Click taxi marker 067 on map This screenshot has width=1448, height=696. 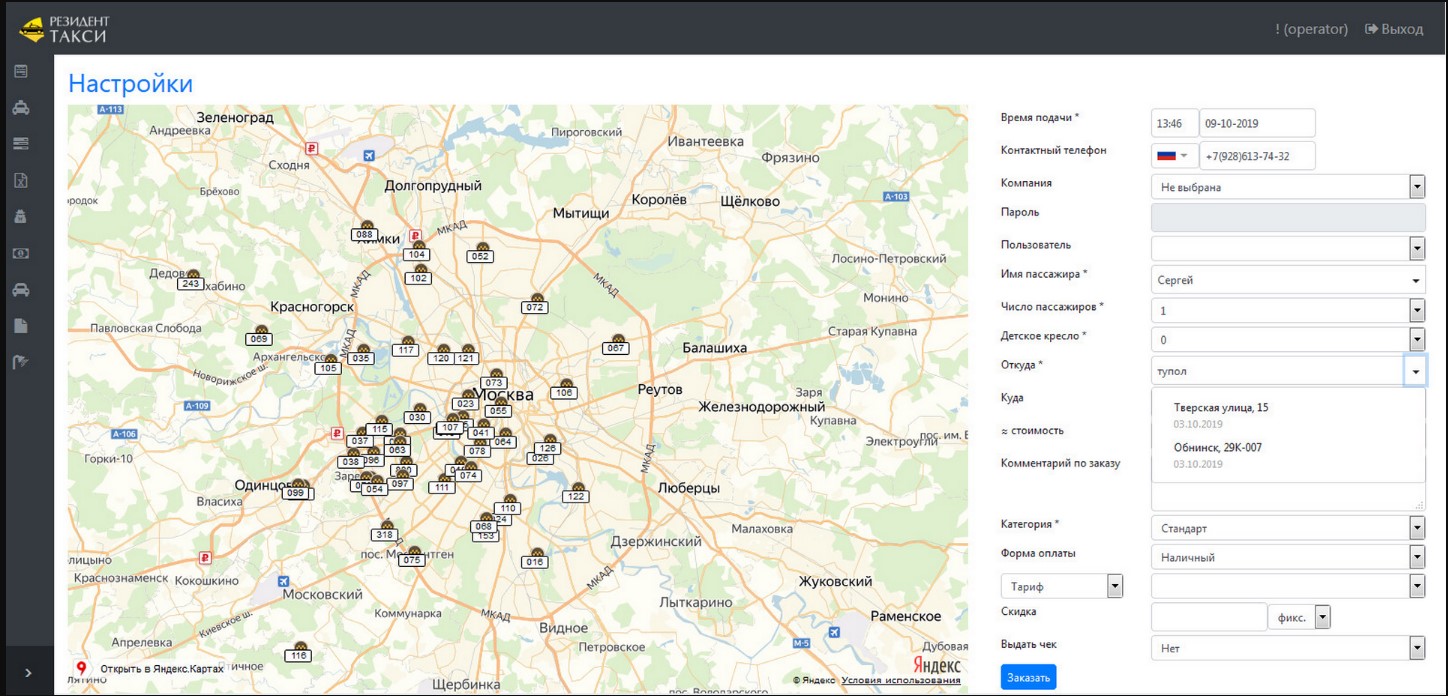(616, 348)
